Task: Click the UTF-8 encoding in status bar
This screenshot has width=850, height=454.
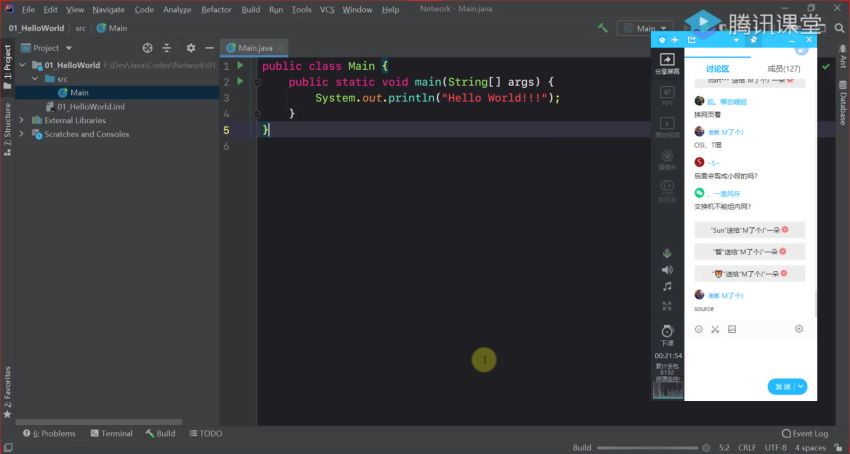Action: click(x=776, y=447)
